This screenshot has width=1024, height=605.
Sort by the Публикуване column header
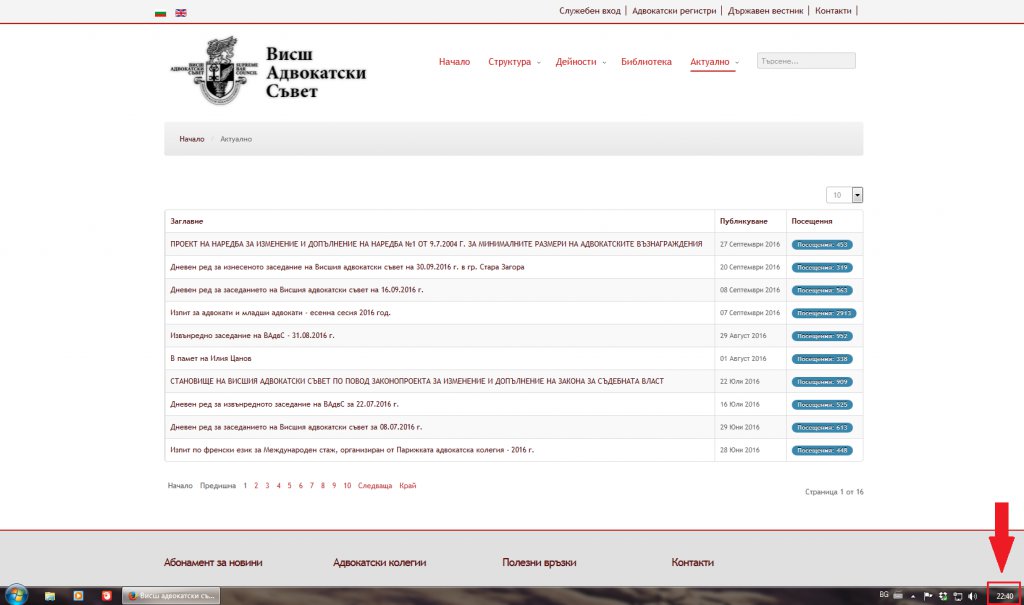click(x=743, y=221)
